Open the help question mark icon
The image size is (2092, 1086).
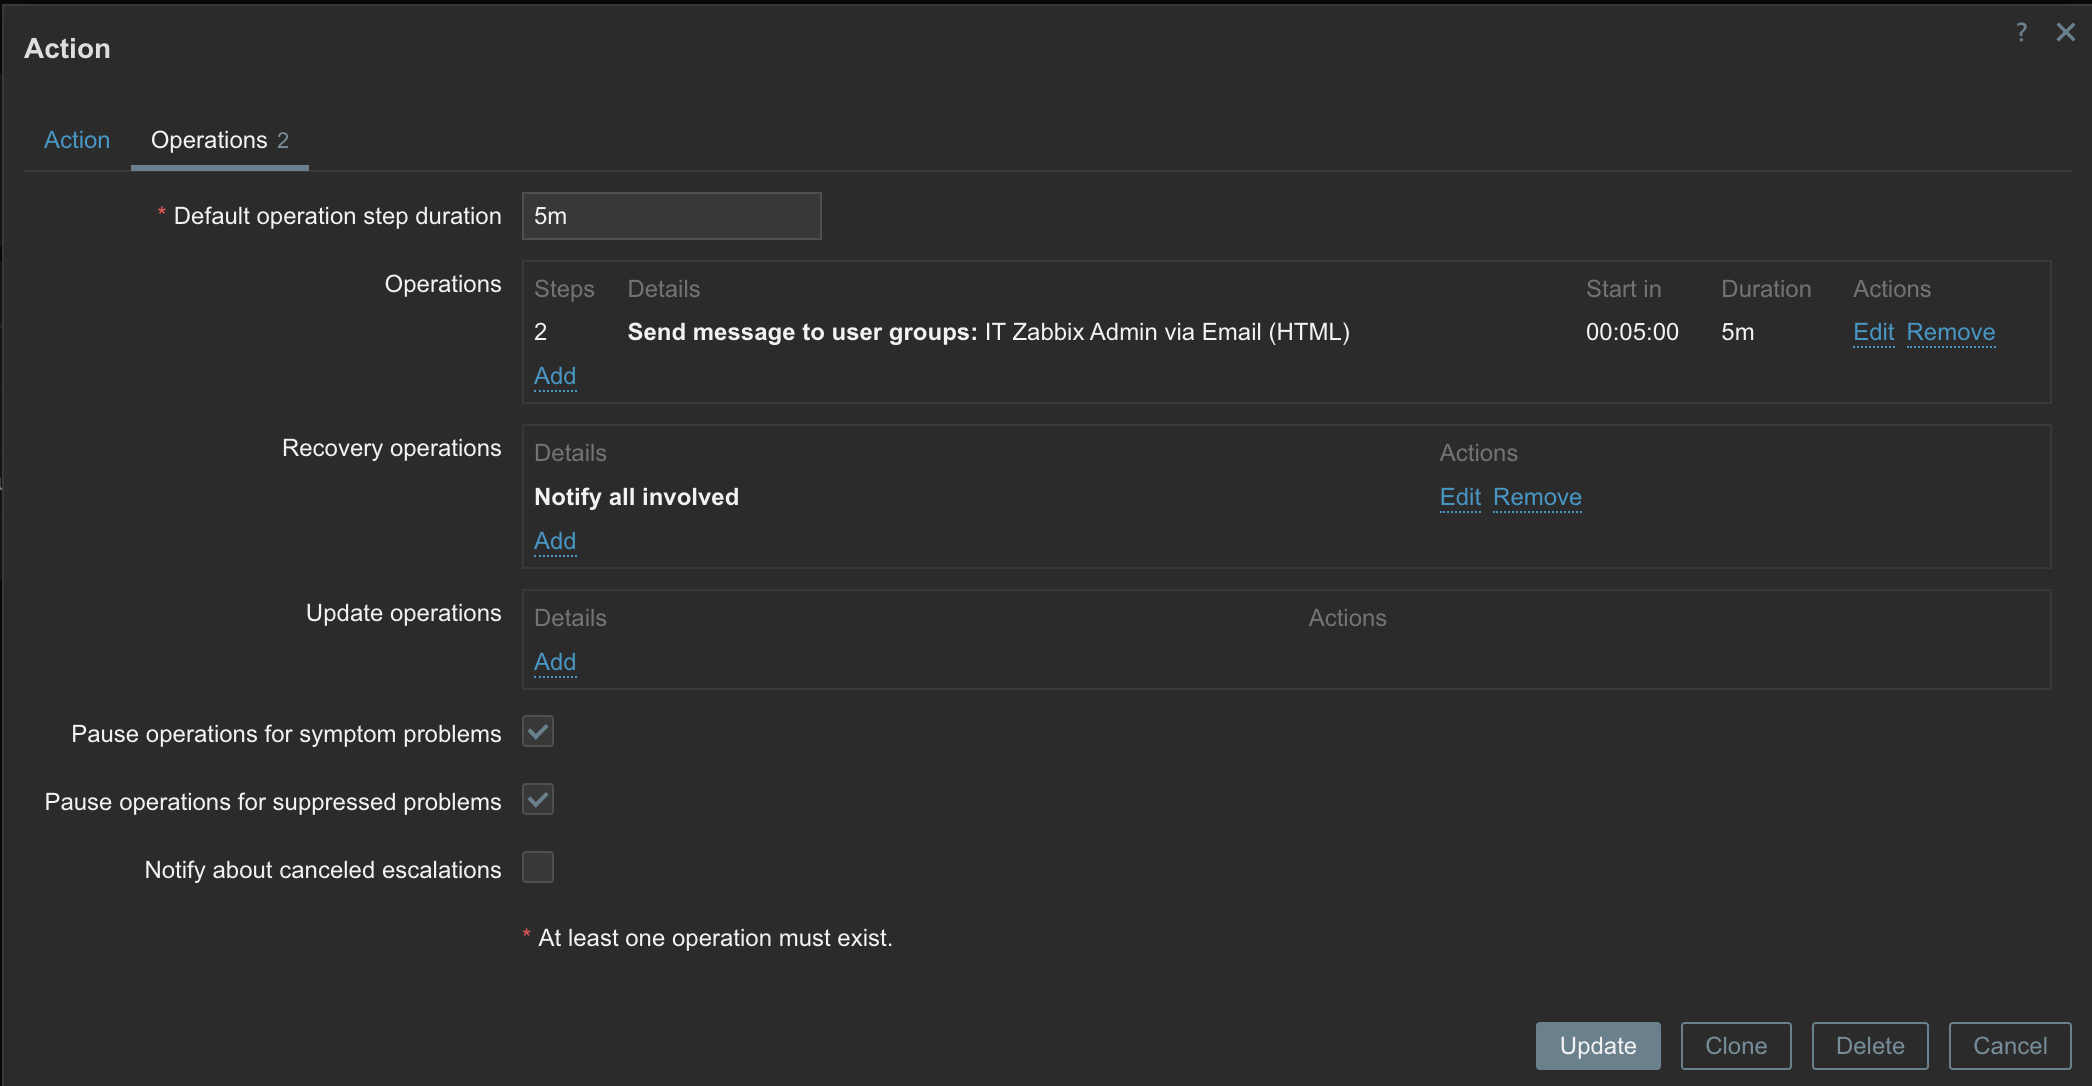[x=2021, y=32]
